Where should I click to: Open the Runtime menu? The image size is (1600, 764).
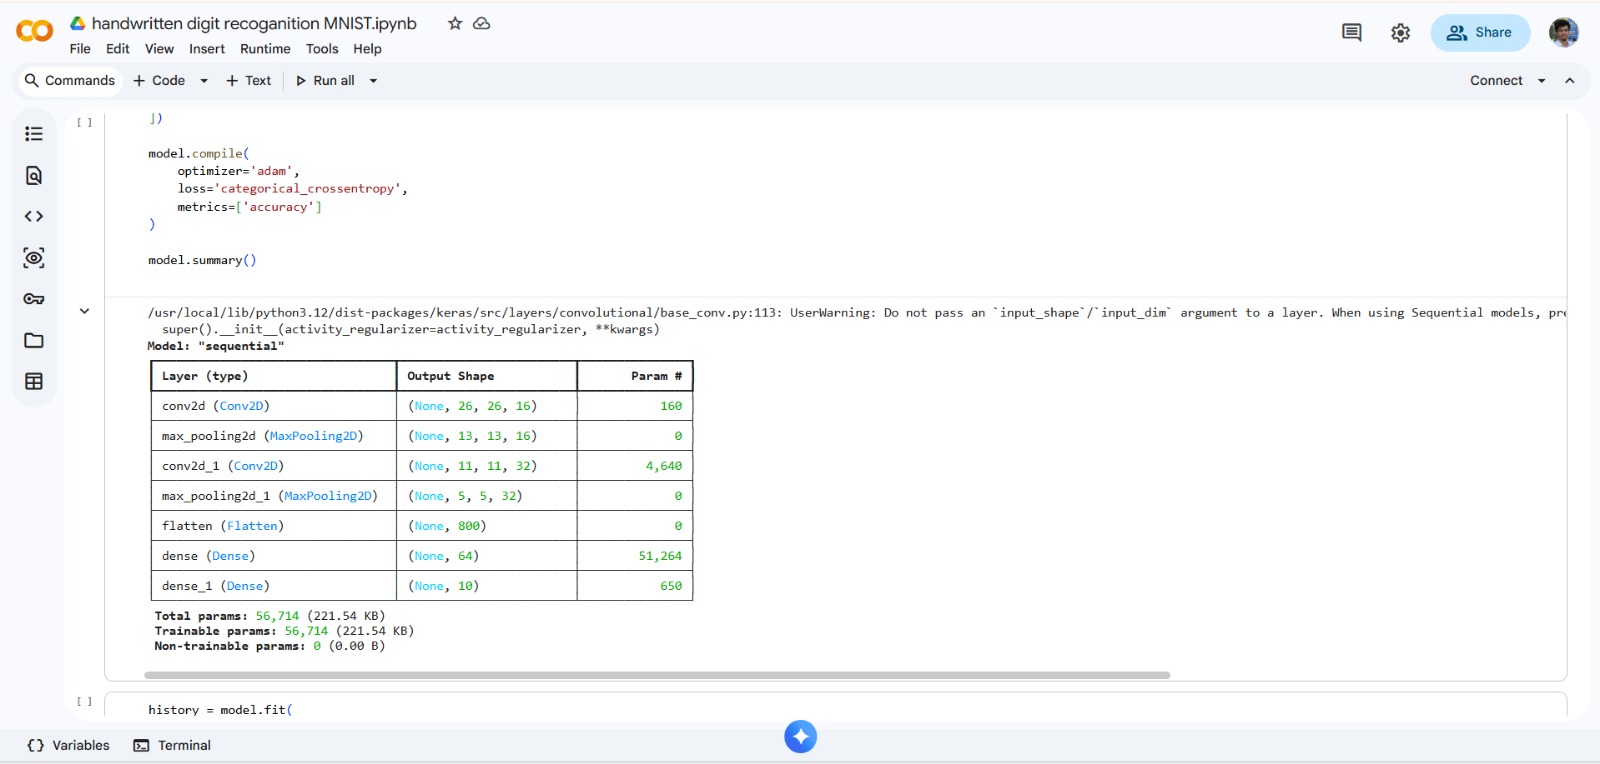tap(265, 49)
